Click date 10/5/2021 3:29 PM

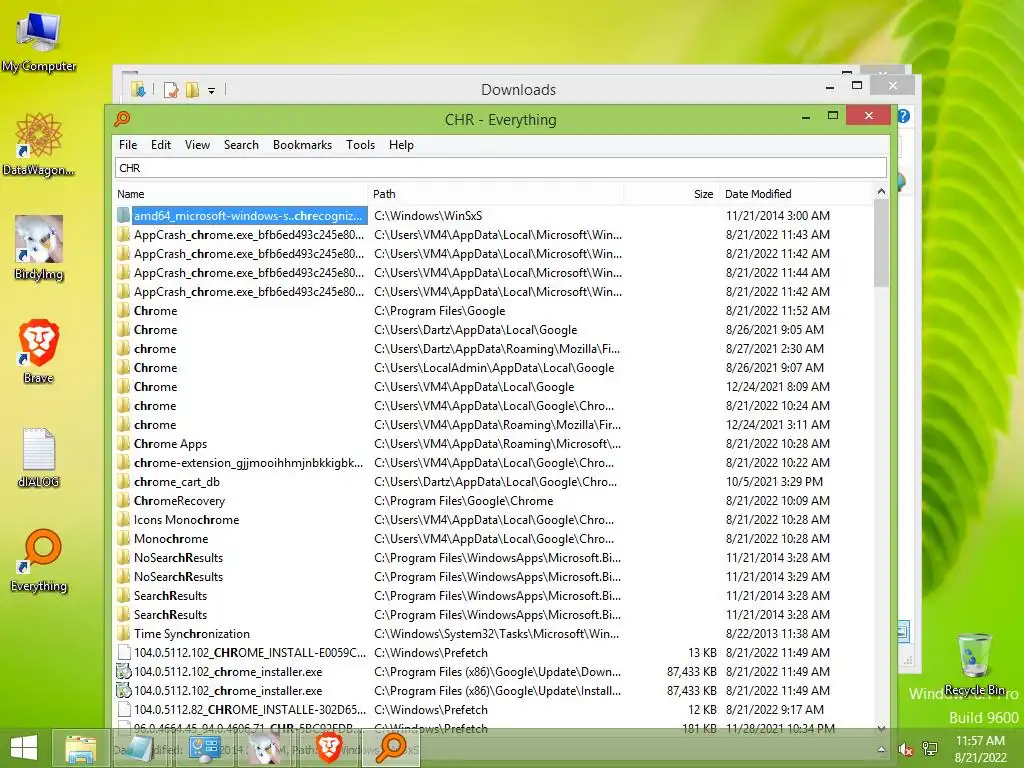click(774, 482)
